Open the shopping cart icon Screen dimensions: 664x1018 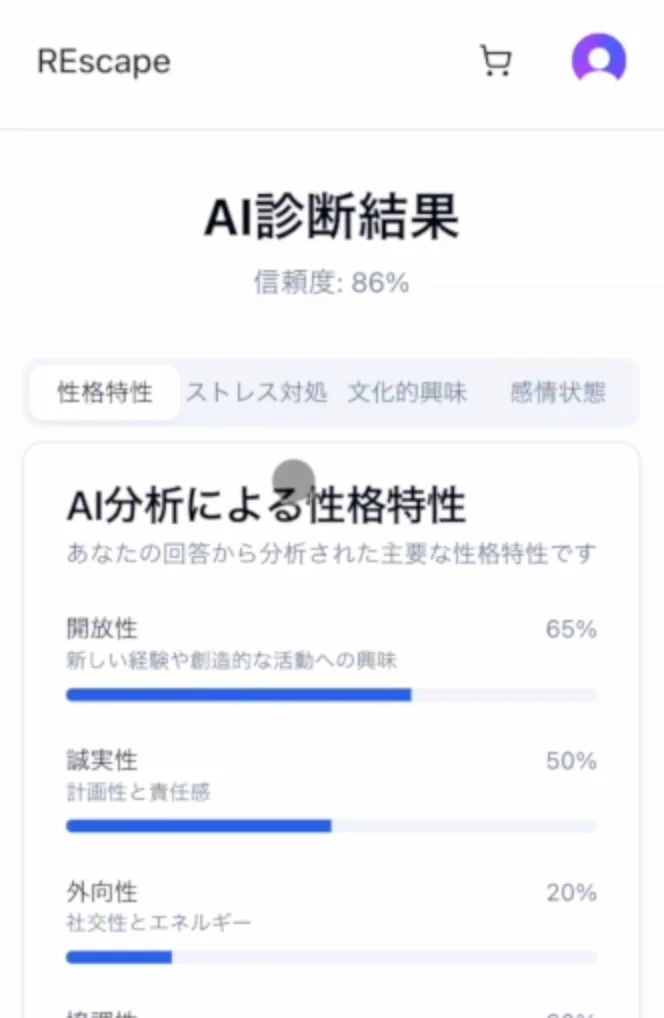click(496, 60)
